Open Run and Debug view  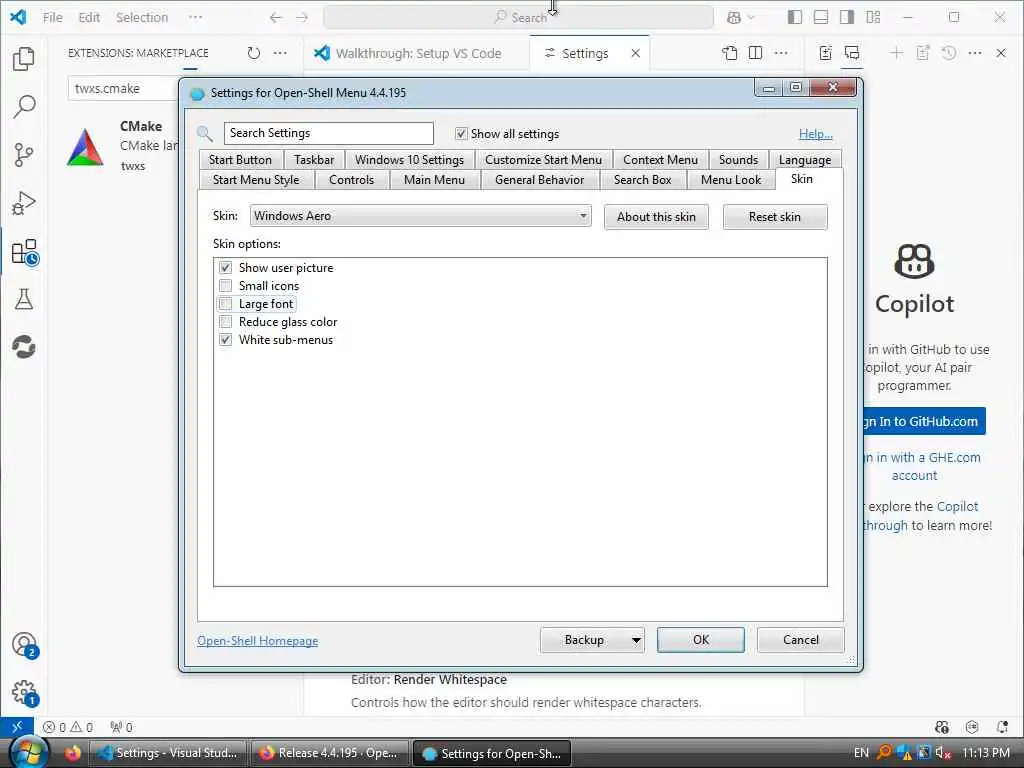(24, 203)
